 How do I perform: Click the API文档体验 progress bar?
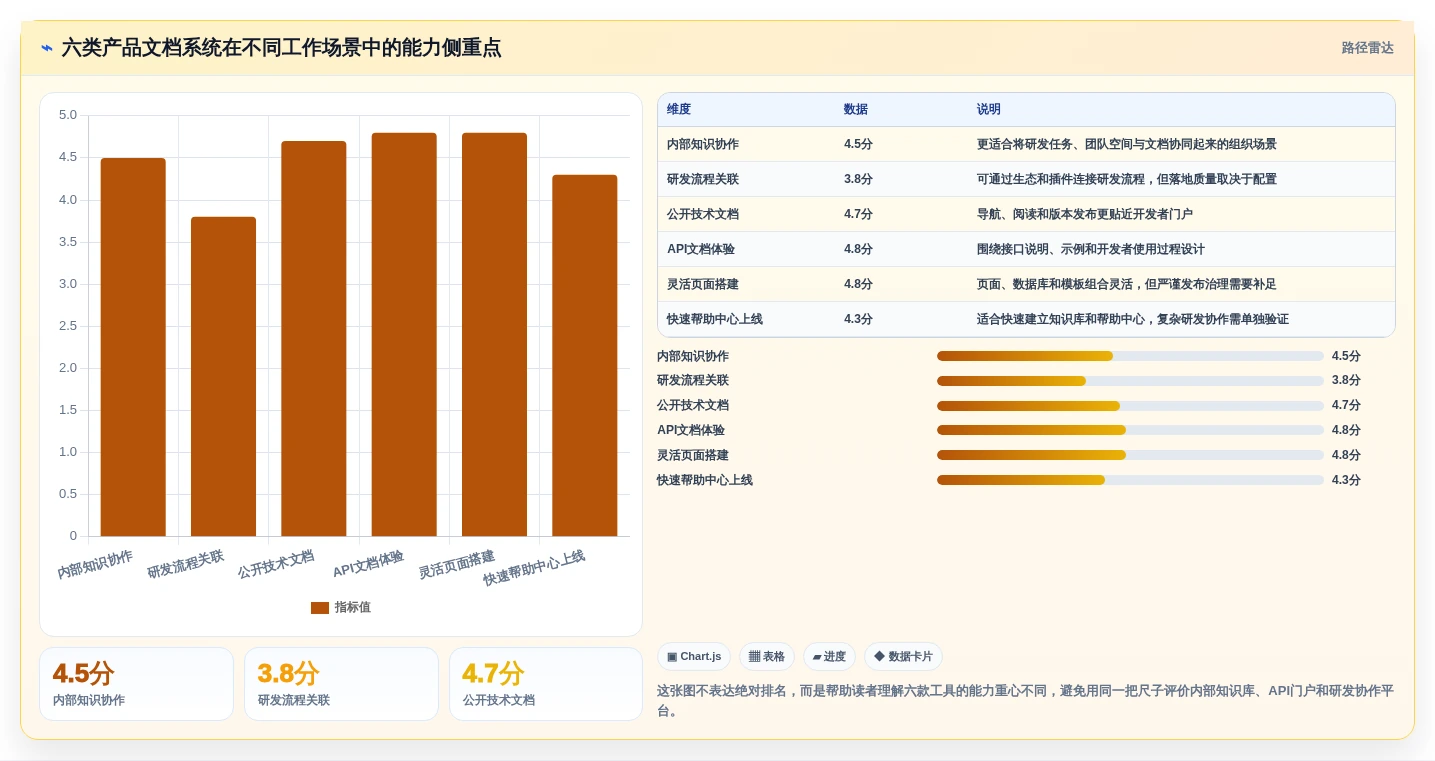[x=1130, y=430]
